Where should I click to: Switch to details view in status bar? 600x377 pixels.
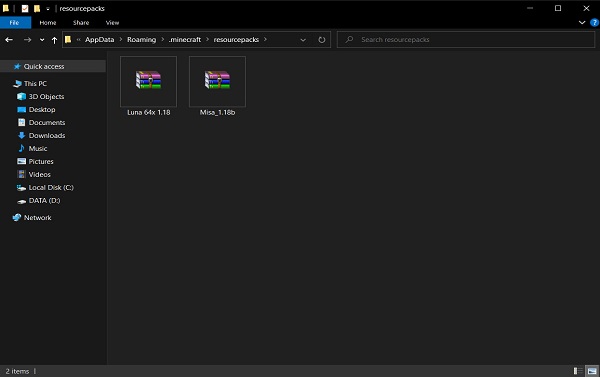click(x=578, y=371)
